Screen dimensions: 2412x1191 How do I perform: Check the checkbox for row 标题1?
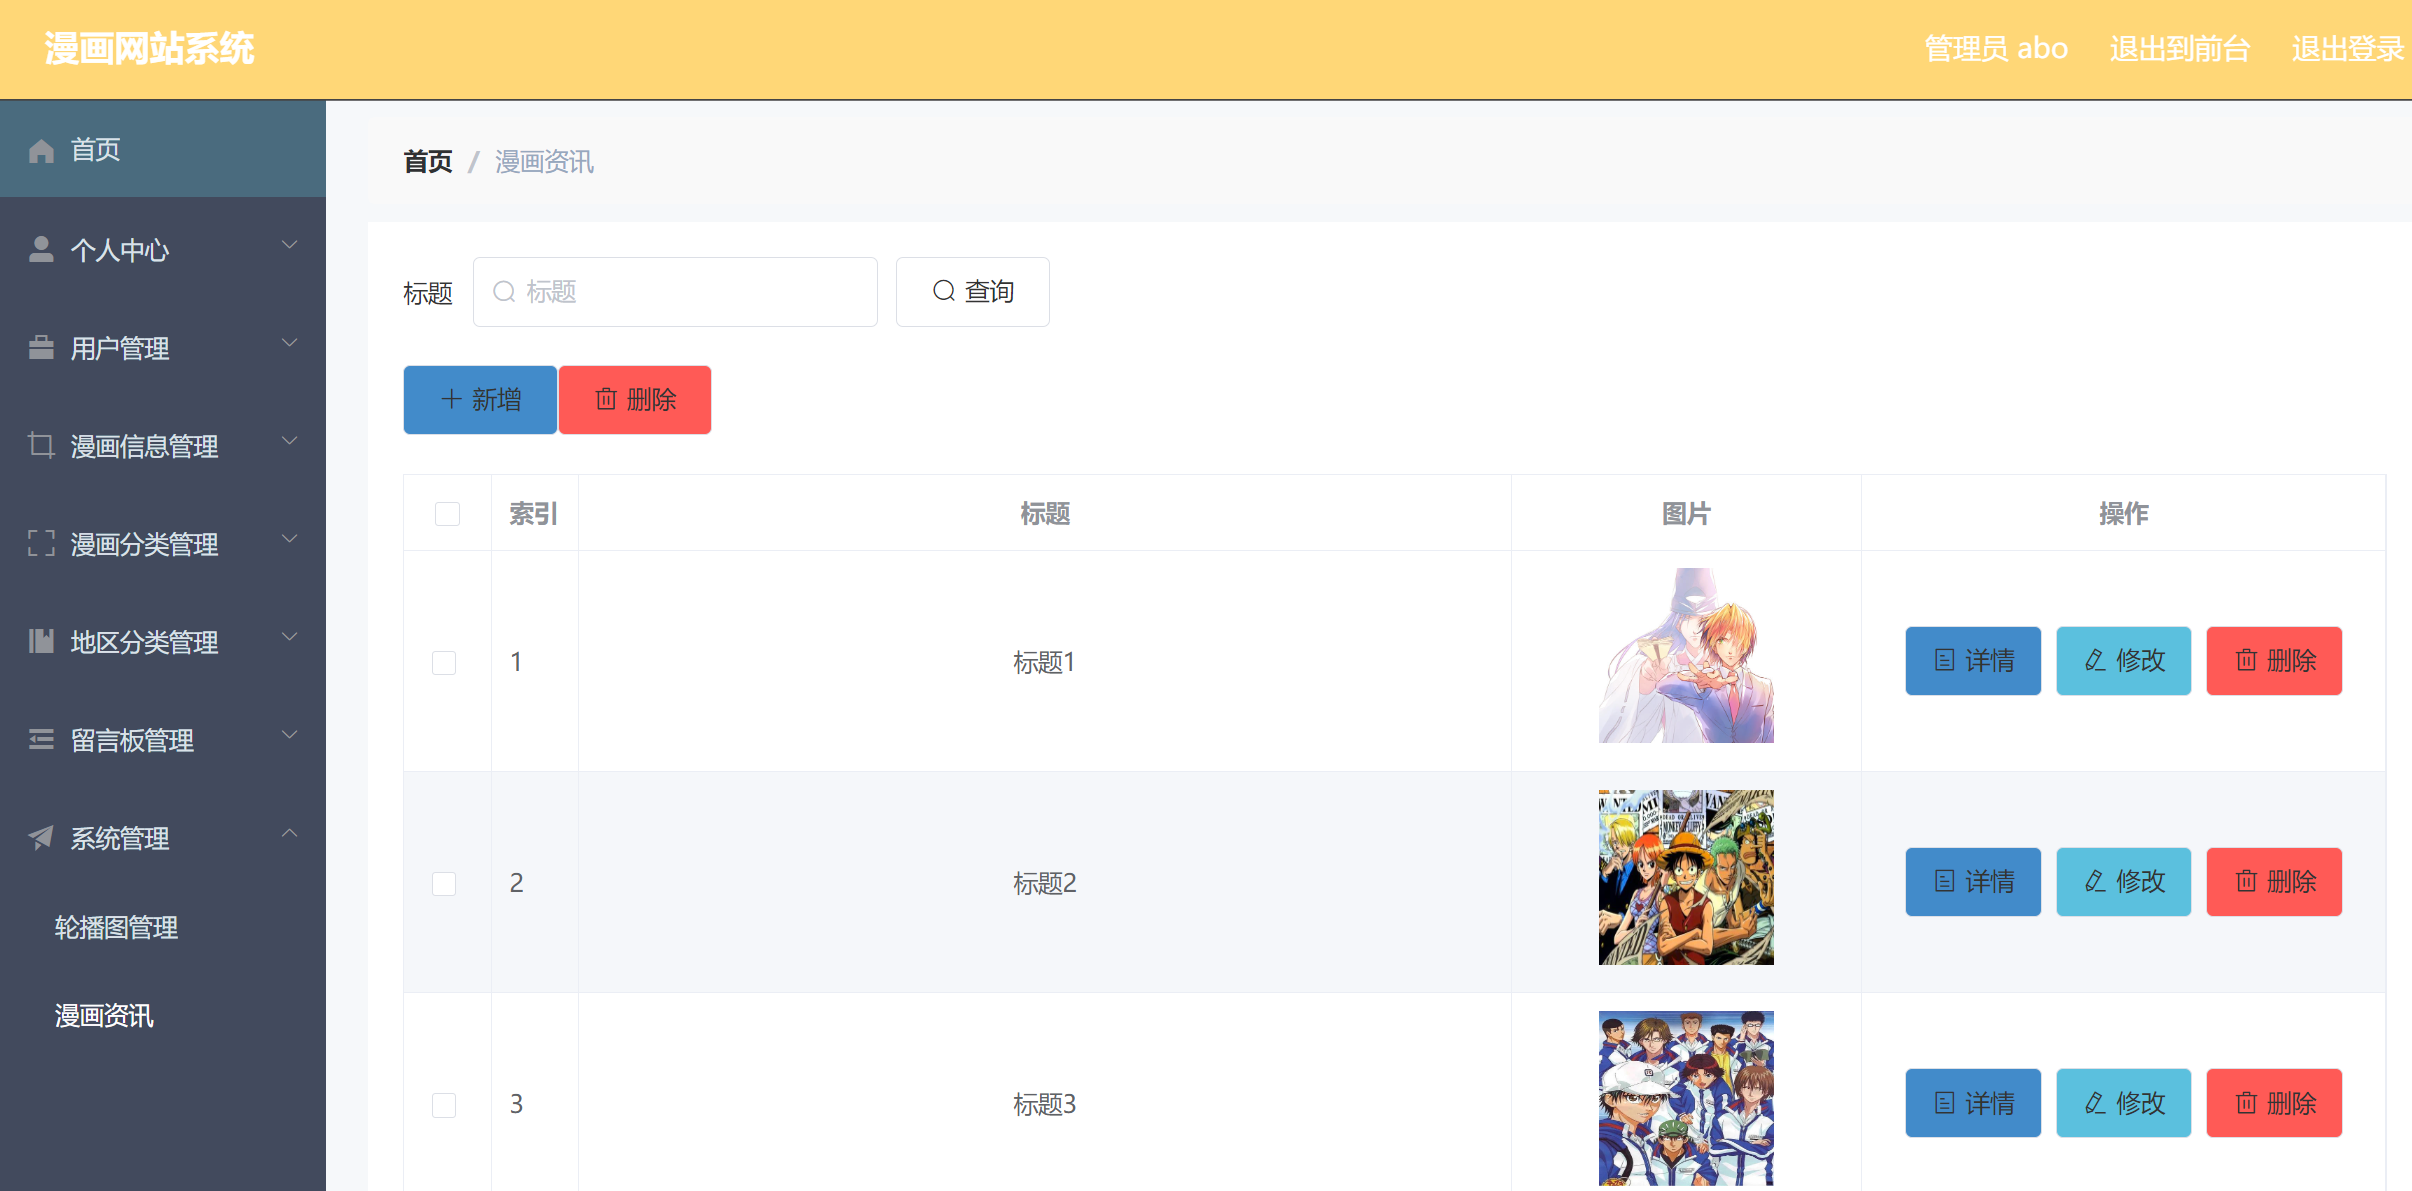[444, 662]
